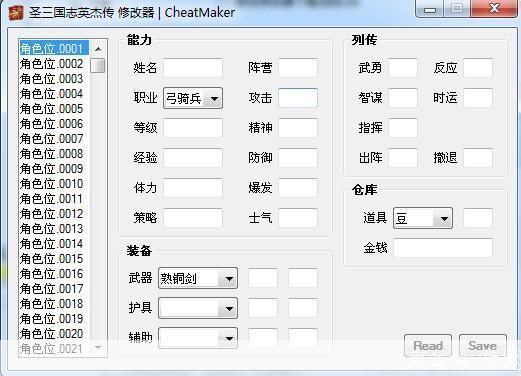Select list entry 角色位.0017
521x376 pixels.
pos(54,289)
